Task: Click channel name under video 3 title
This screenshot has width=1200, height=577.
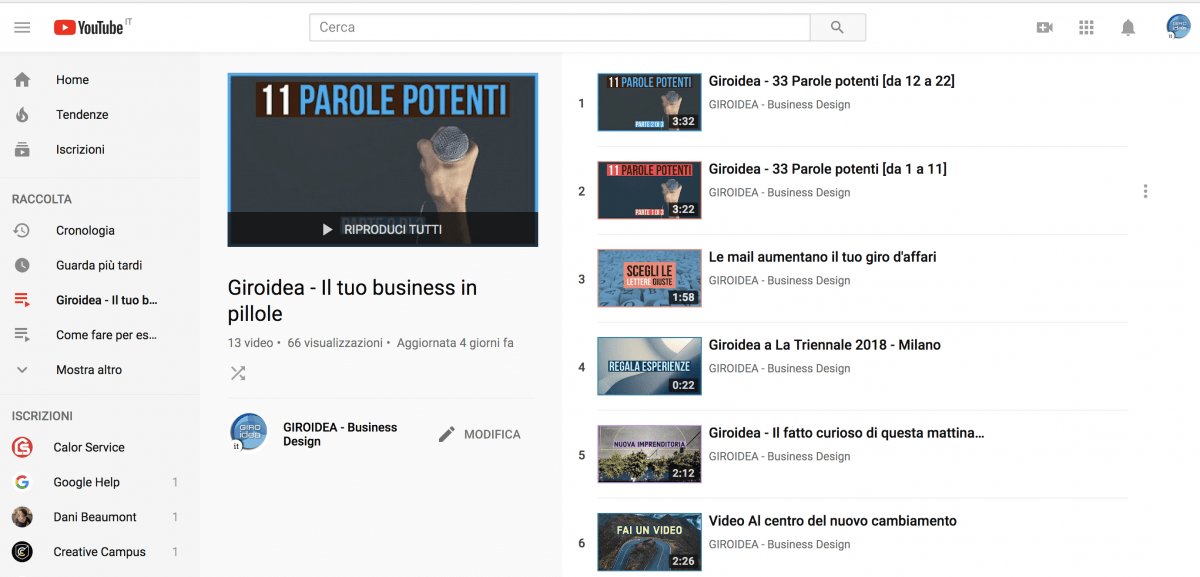Action: click(779, 280)
